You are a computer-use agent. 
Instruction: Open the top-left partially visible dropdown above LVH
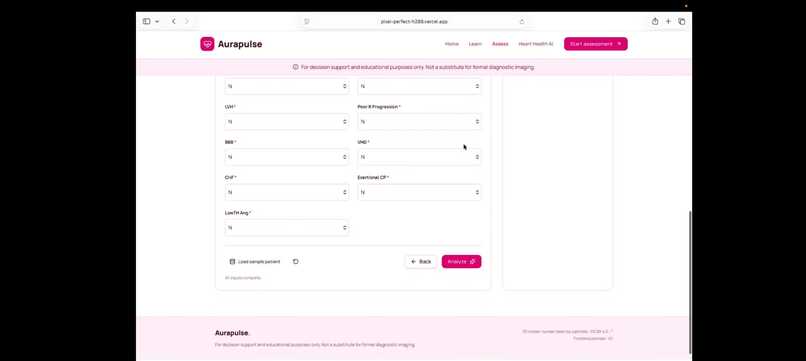(x=287, y=86)
